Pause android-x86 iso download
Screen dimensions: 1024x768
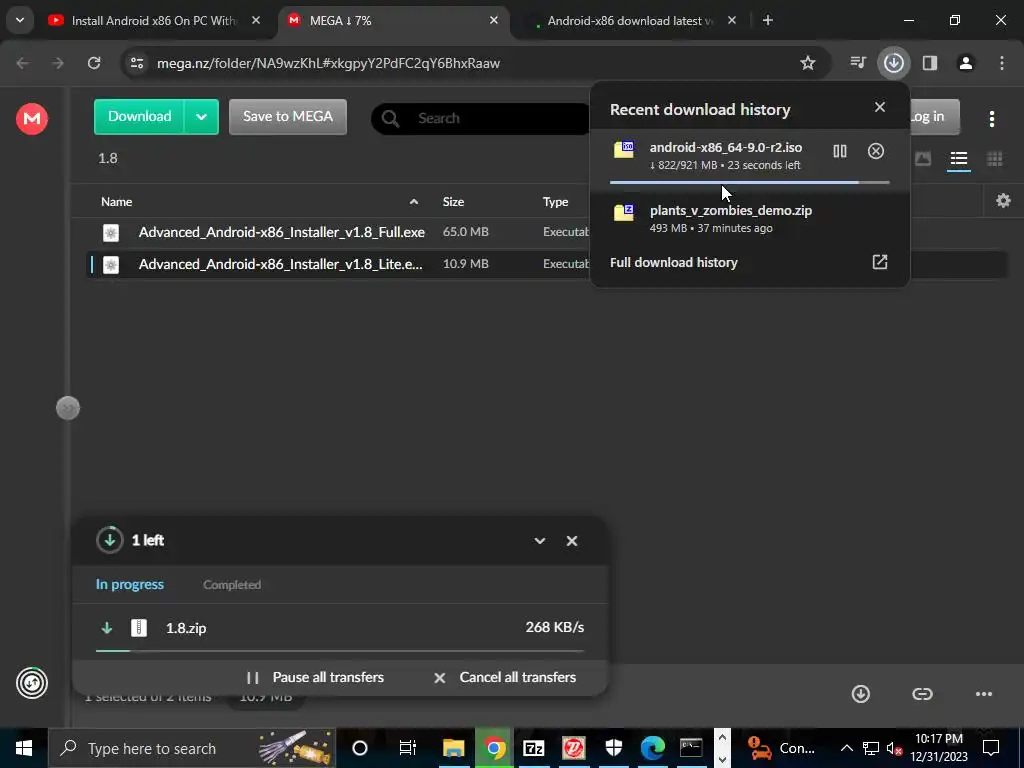point(840,152)
